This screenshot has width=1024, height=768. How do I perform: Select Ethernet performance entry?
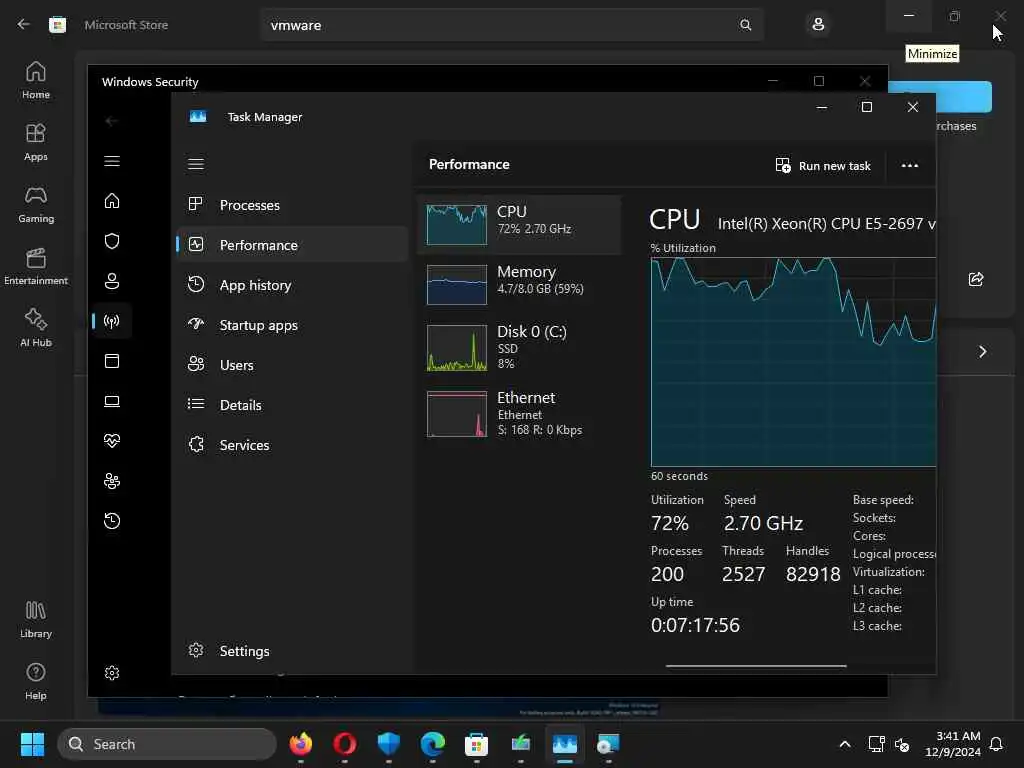pyautogui.click(x=519, y=413)
